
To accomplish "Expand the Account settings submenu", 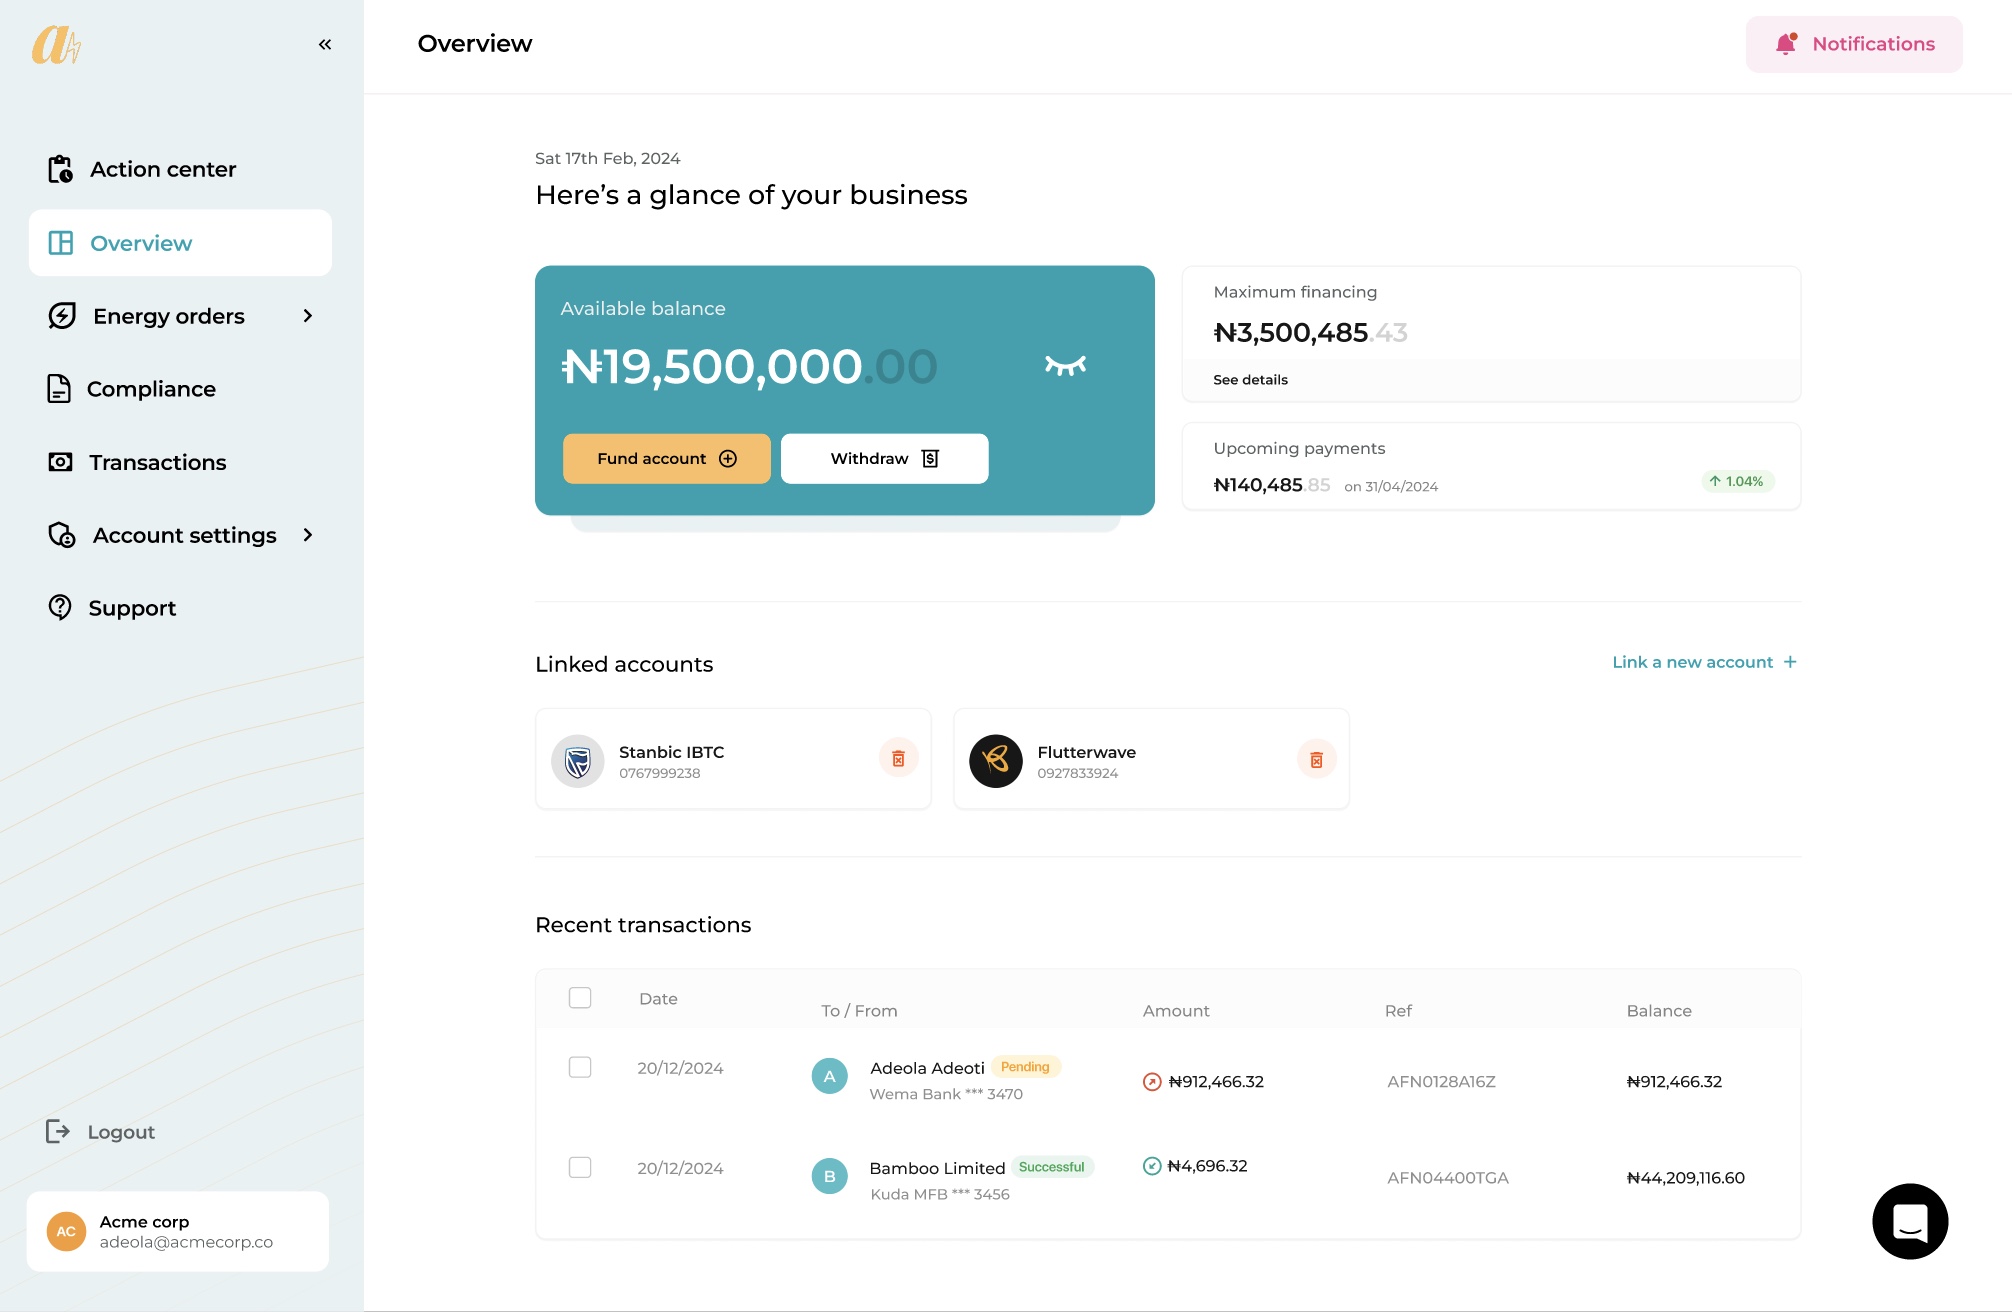I will 308,535.
